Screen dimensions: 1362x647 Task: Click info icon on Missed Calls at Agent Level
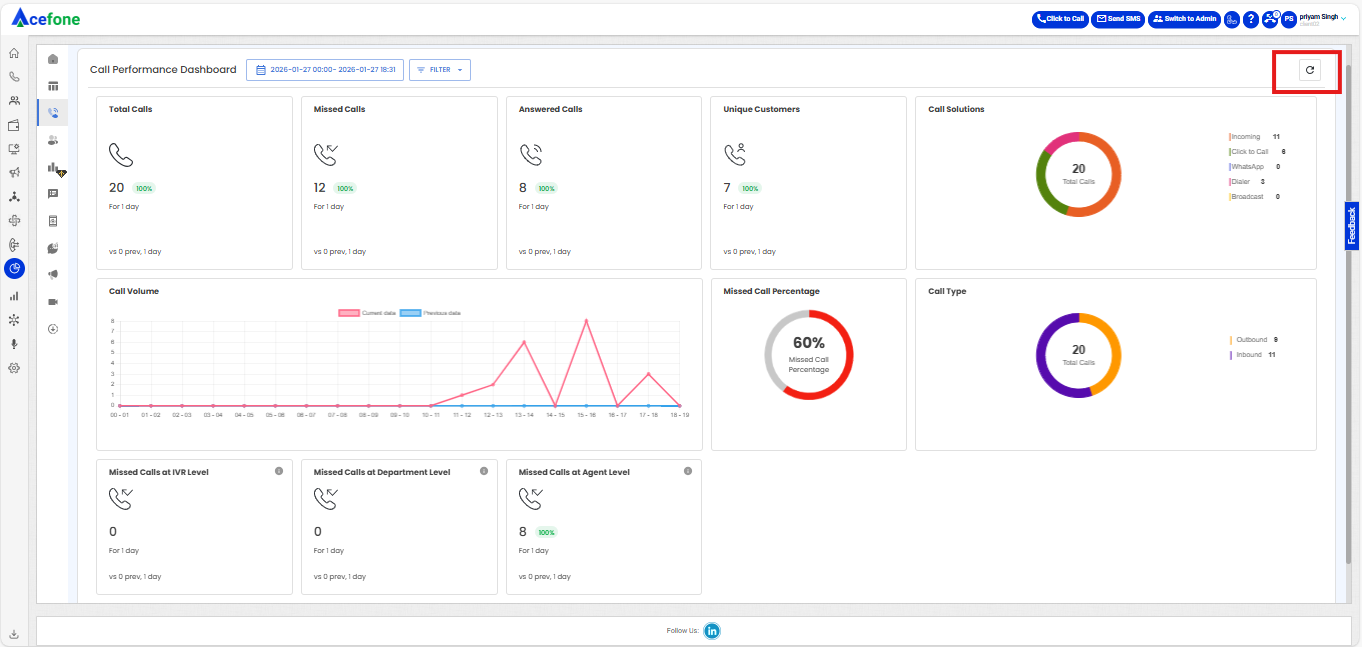click(x=688, y=471)
